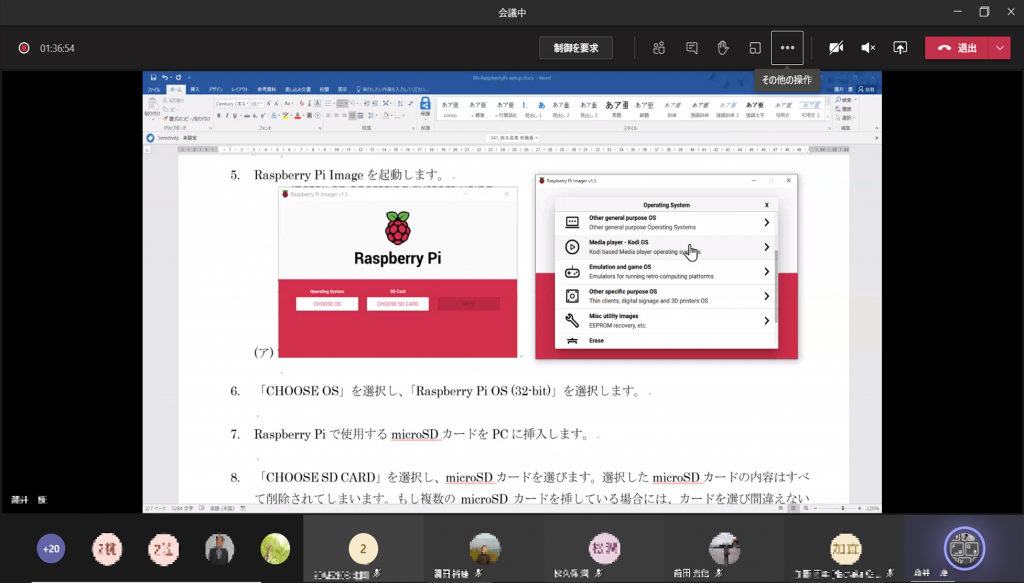
Task: Expand the Emulation and game OS arrow
Action: click(767, 272)
